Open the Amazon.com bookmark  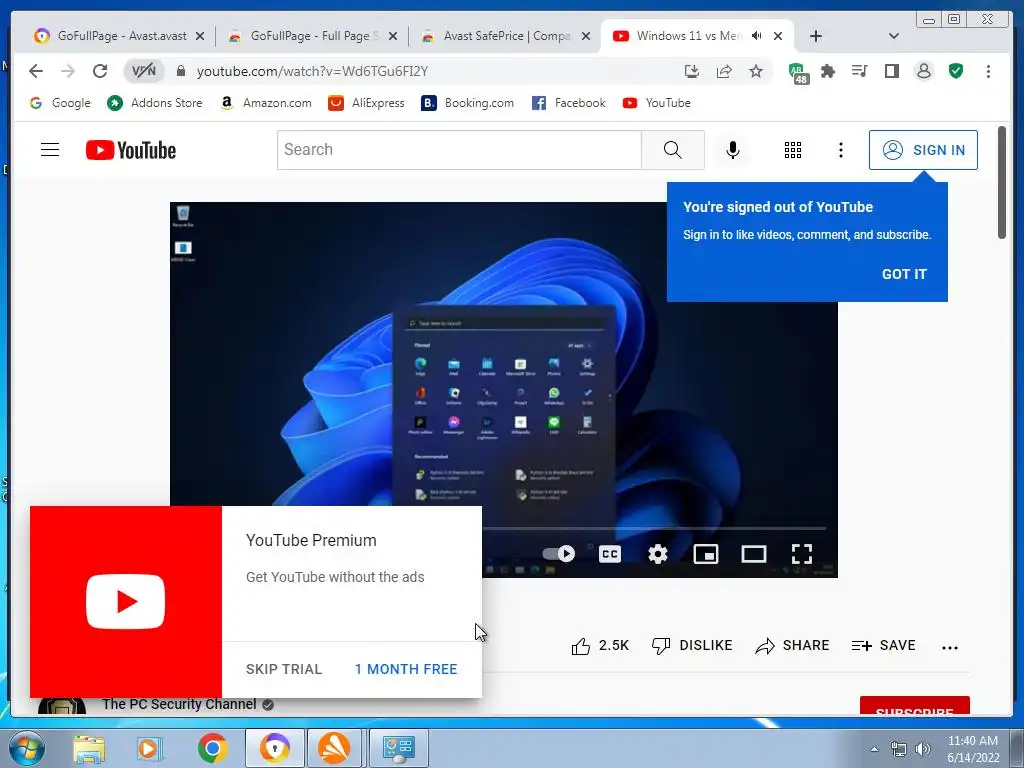265,103
